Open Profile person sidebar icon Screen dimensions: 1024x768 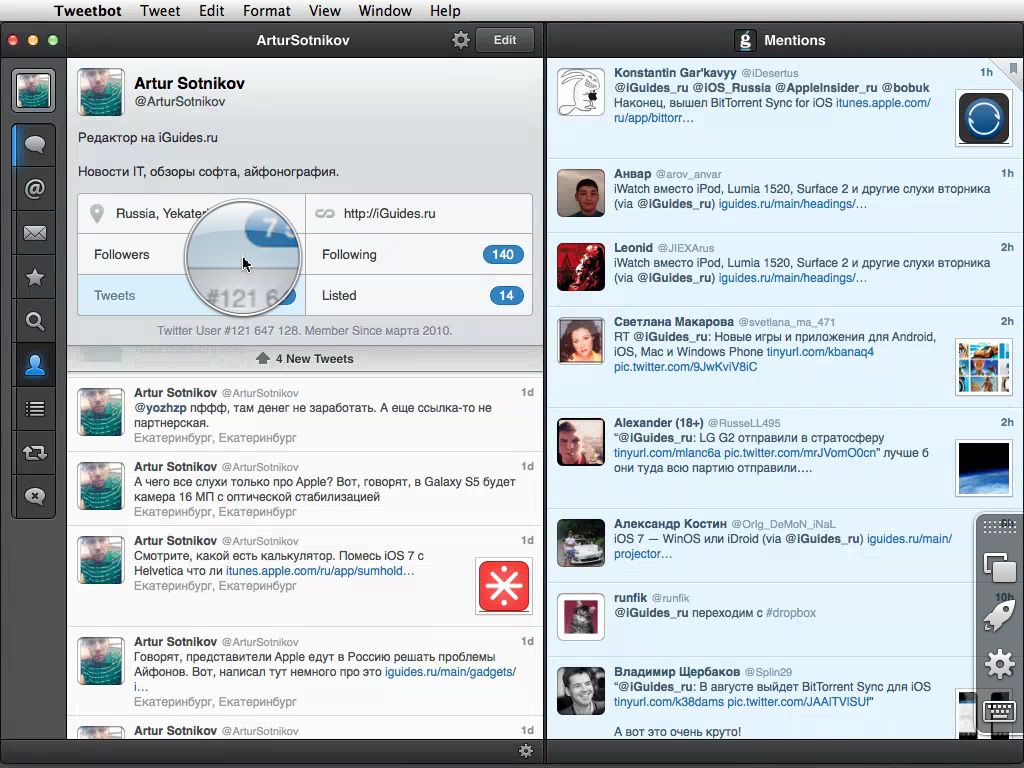coord(34,365)
